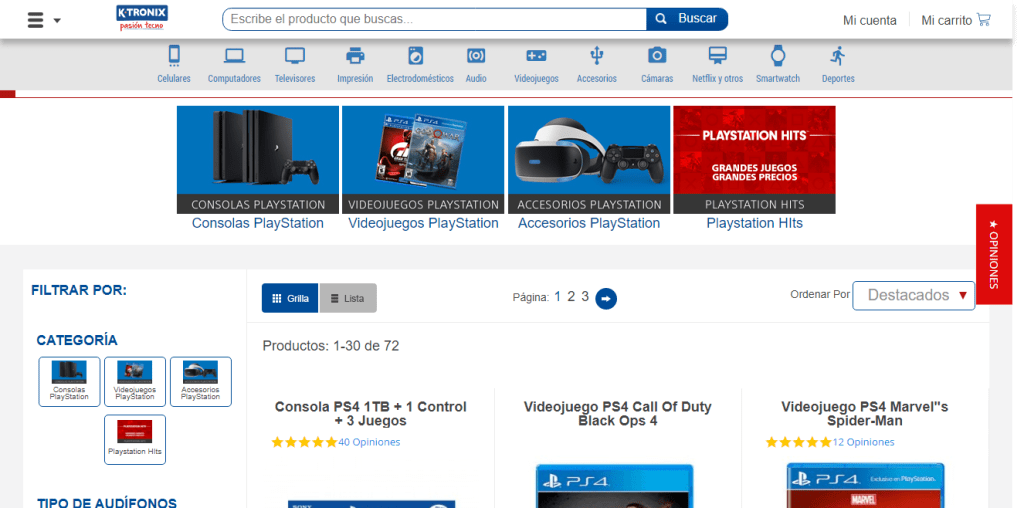This screenshot has height=508, width=1024.
Task: Go to page 1
Action: point(557,296)
